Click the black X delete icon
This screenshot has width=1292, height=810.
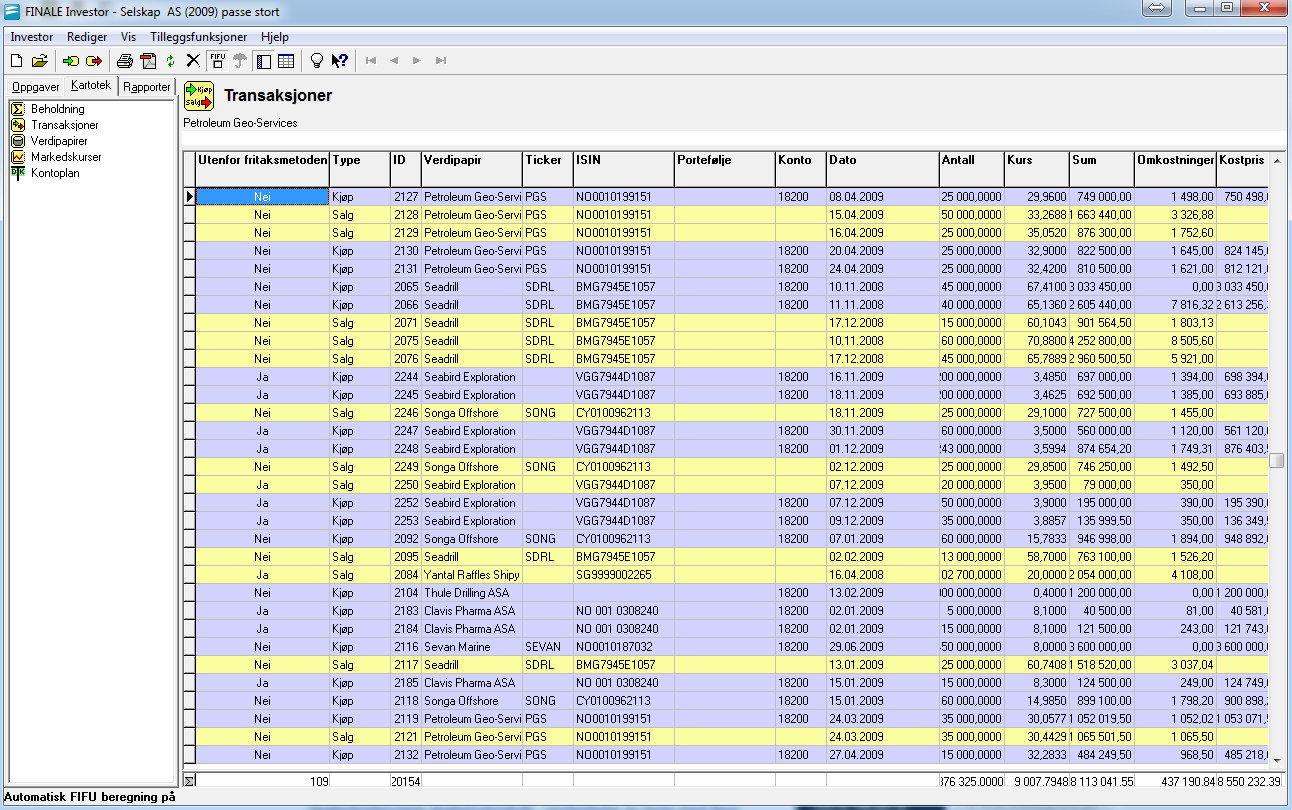194,61
